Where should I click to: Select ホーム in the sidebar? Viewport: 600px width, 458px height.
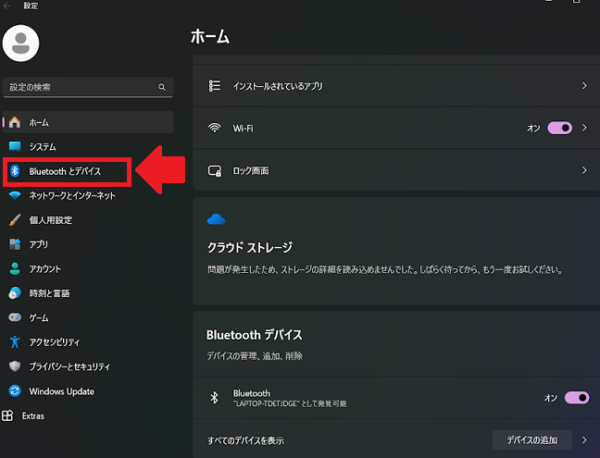88,122
